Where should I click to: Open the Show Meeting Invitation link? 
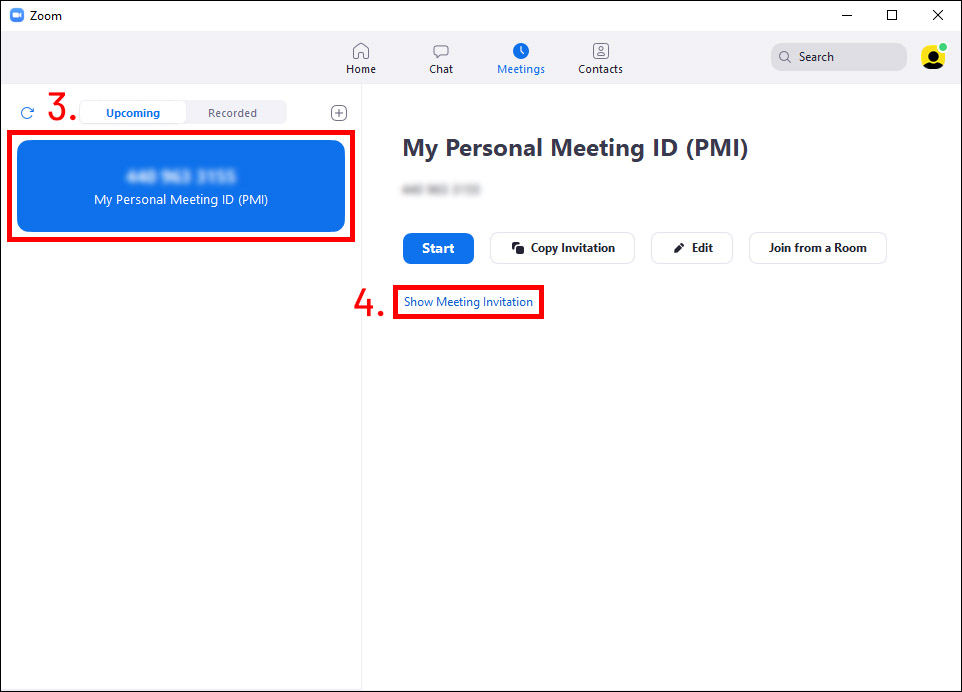[x=468, y=302]
